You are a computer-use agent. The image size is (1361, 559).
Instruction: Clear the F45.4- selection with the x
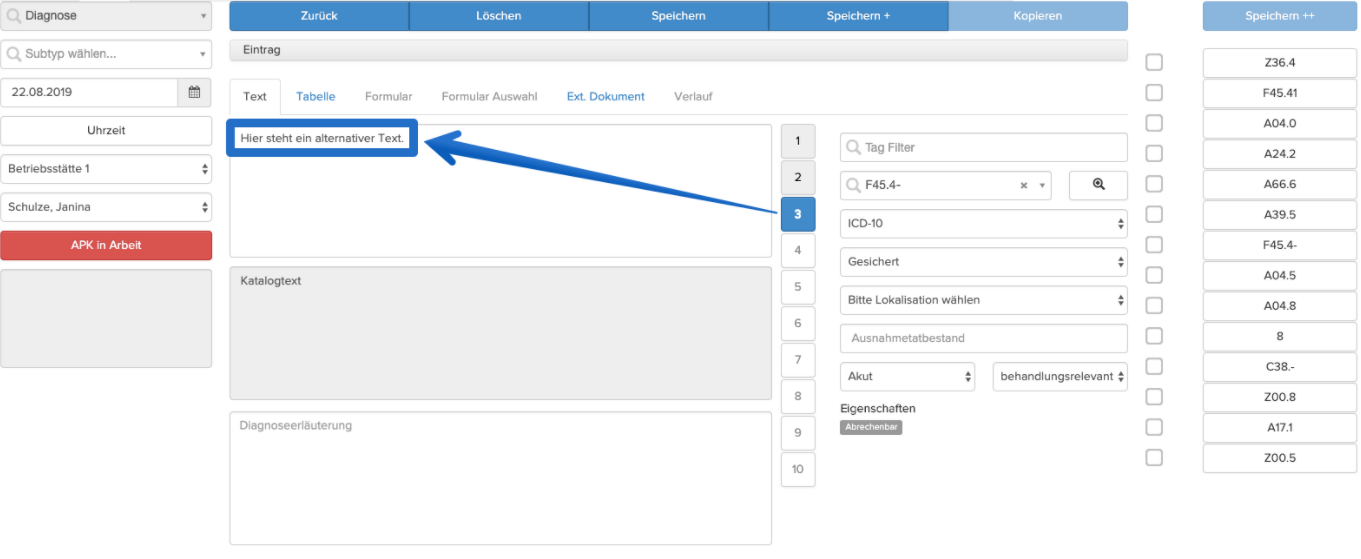click(1024, 186)
